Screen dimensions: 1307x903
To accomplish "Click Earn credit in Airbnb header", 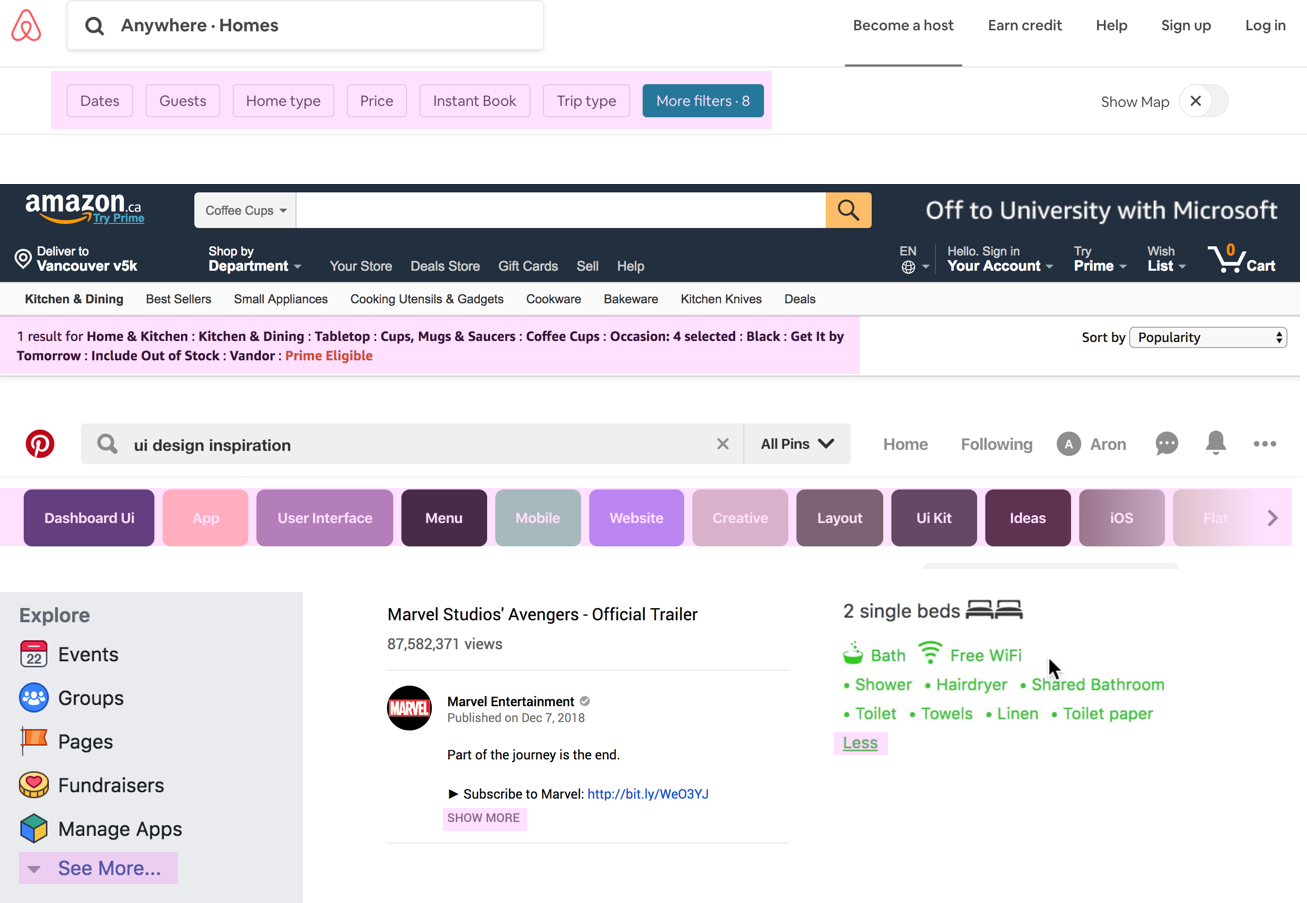I will pyautogui.click(x=1025, y=26).
